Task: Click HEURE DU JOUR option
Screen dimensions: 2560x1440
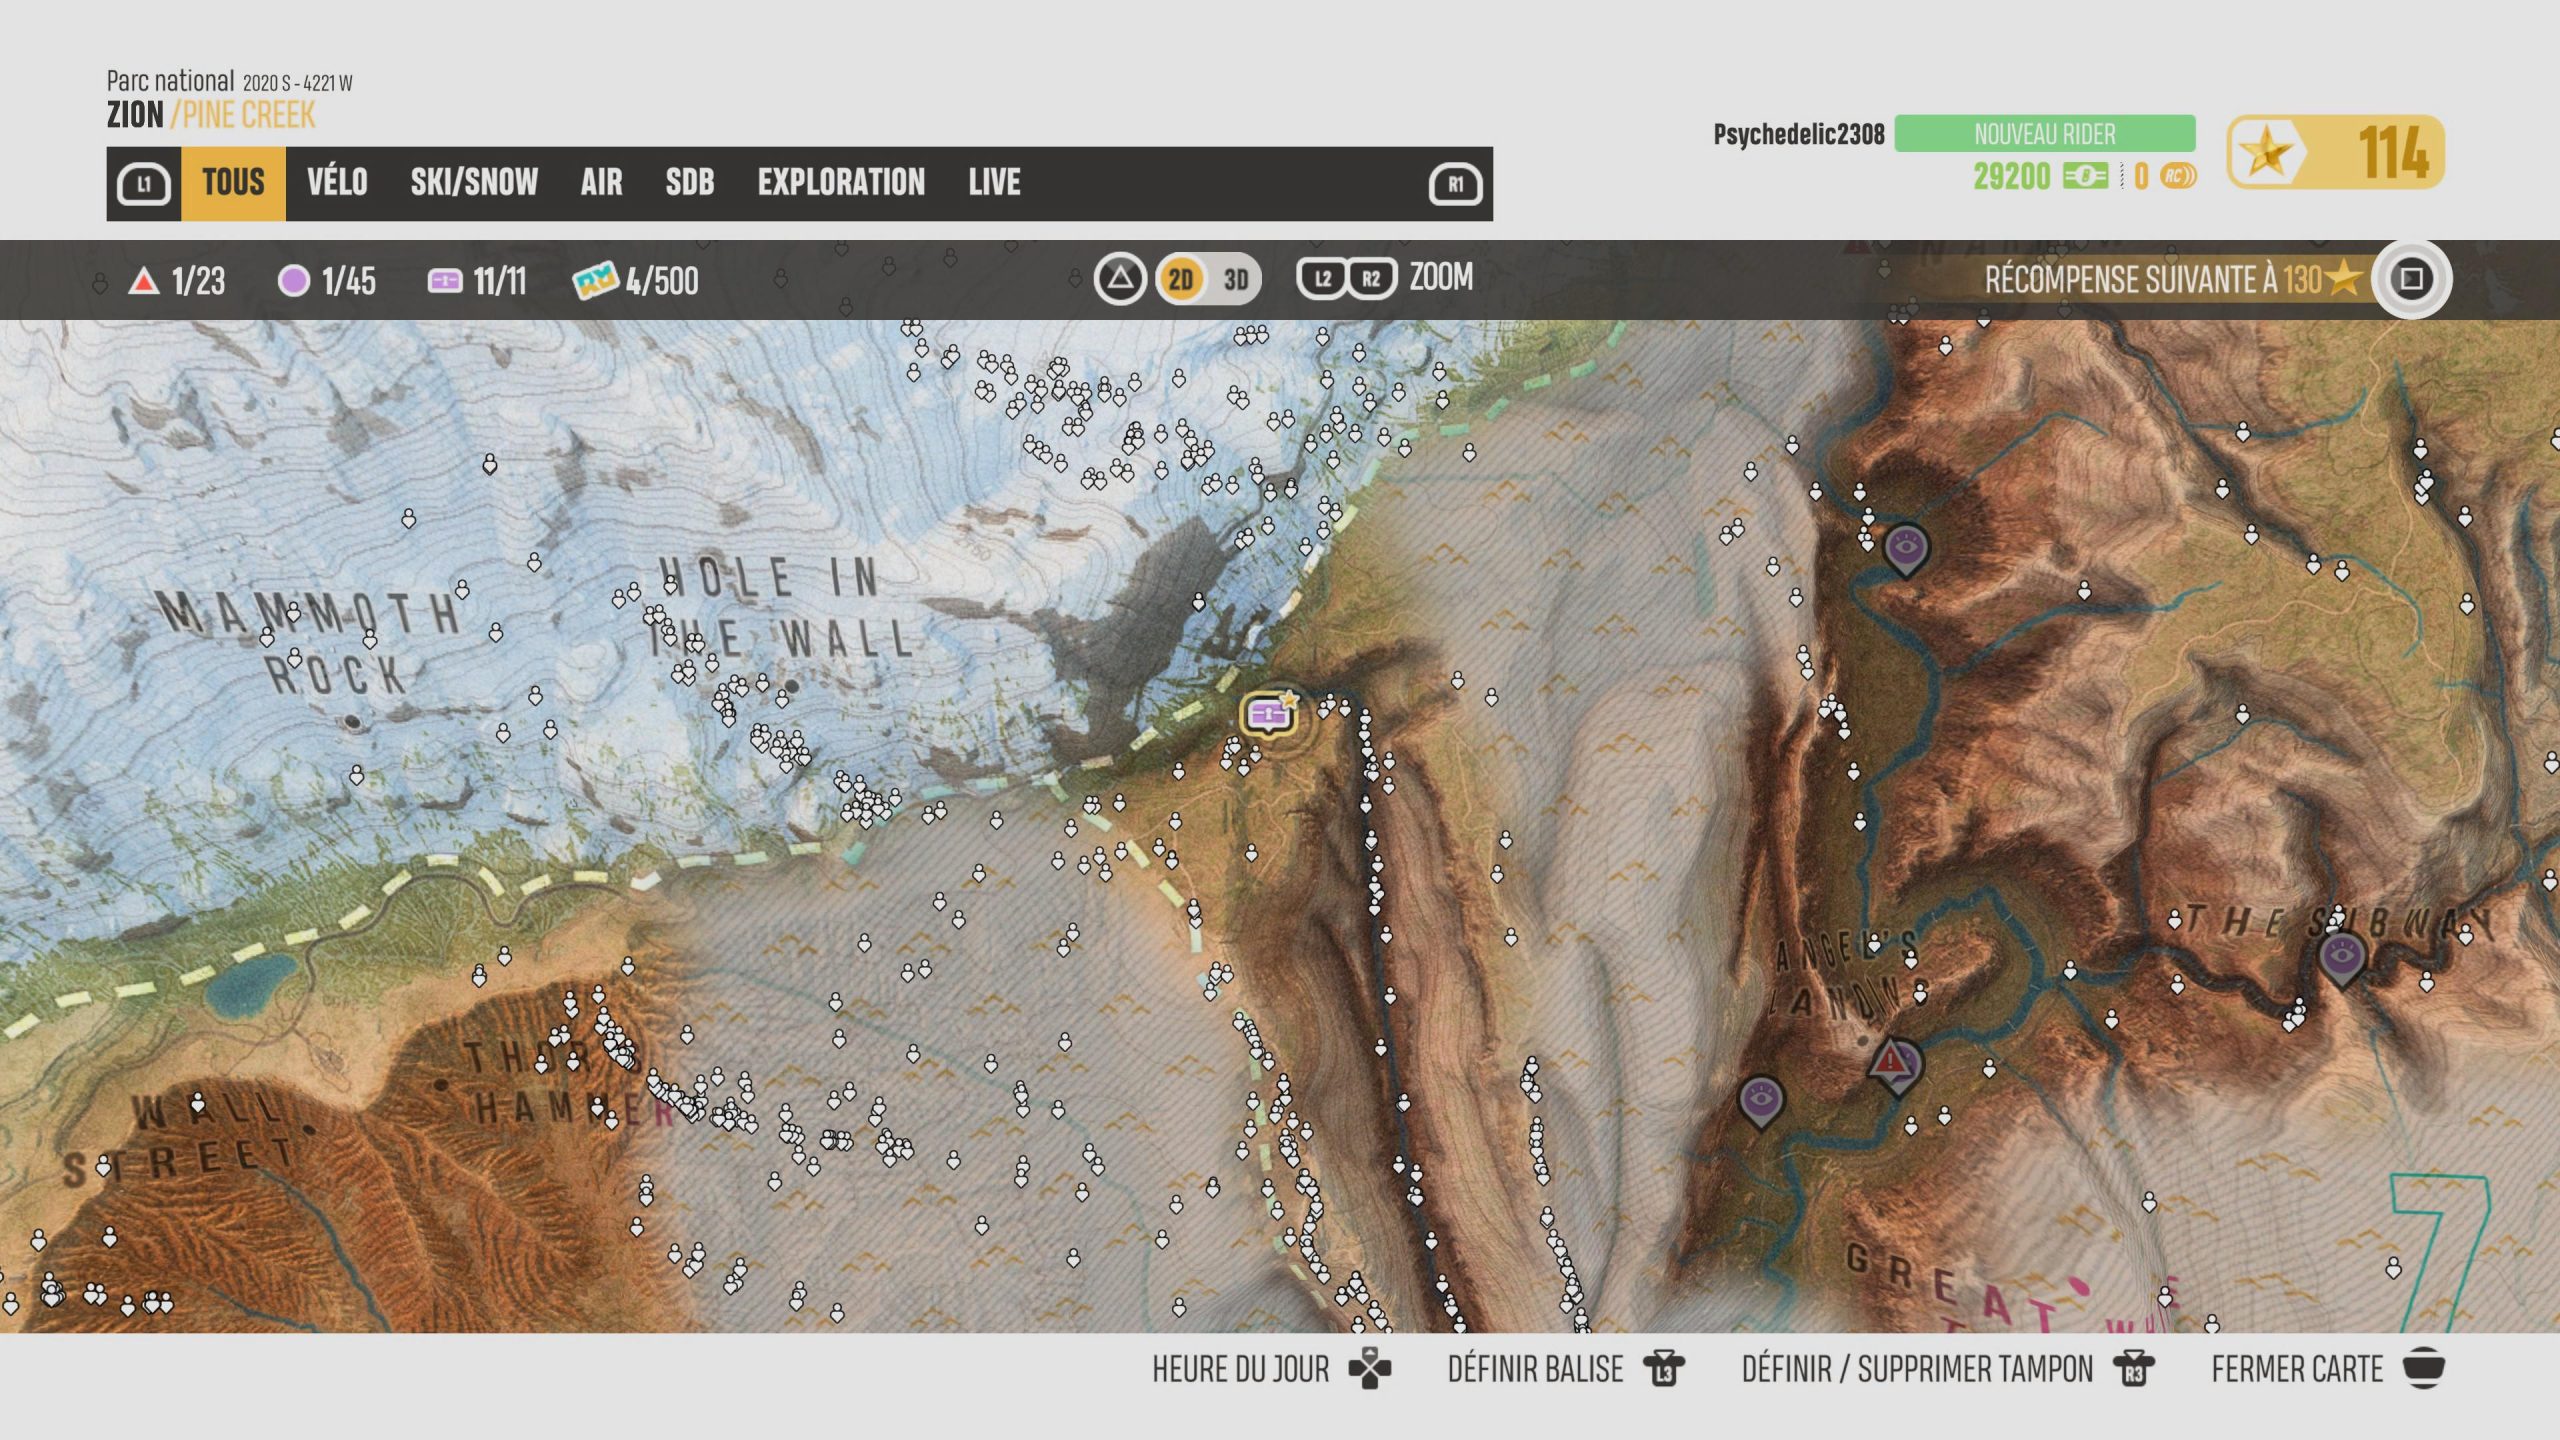Action: [x=1240, y=1370]
